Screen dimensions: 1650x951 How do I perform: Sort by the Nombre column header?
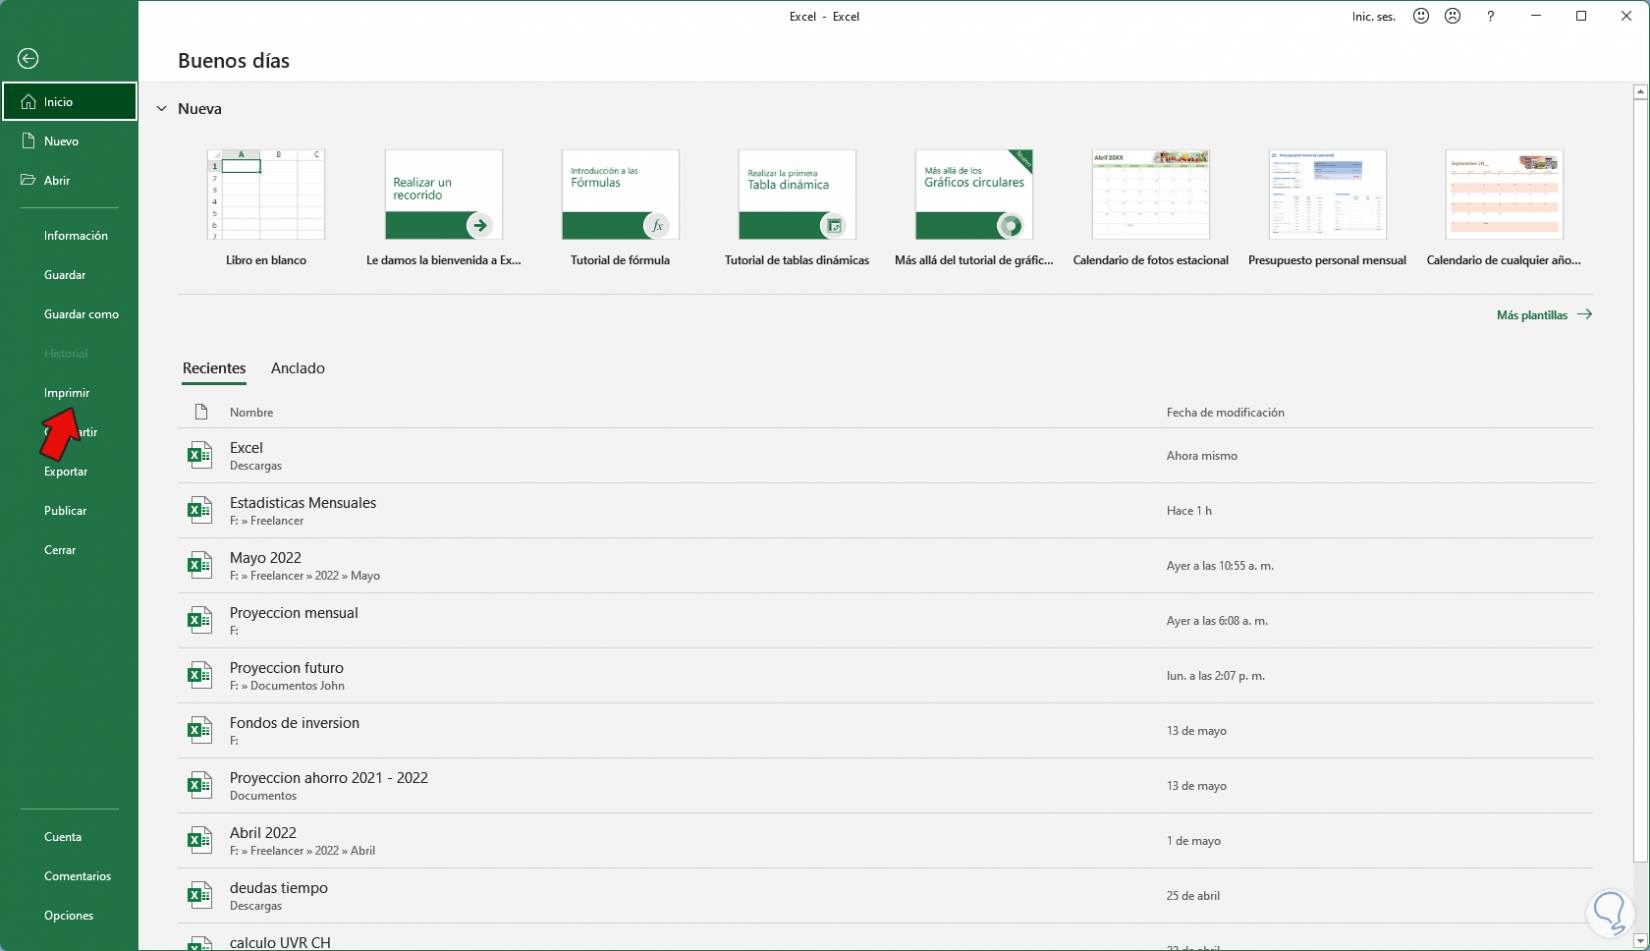coord(251,412)
